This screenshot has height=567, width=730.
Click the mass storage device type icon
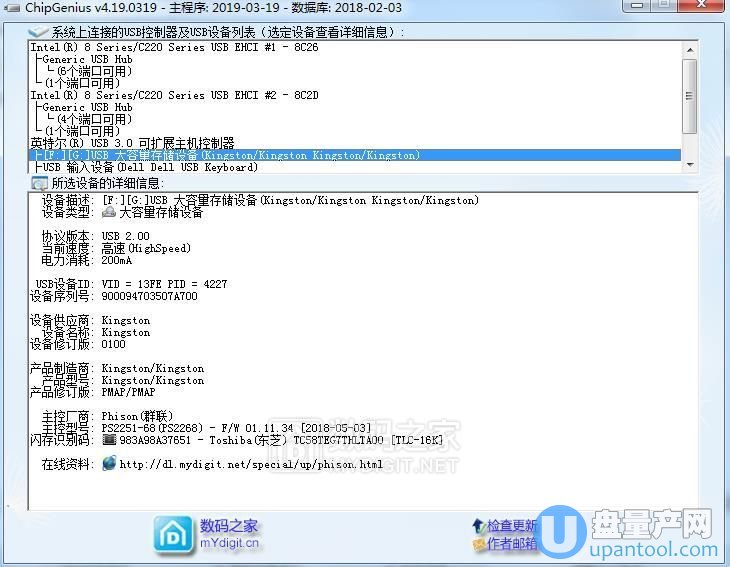click(110, 212)
